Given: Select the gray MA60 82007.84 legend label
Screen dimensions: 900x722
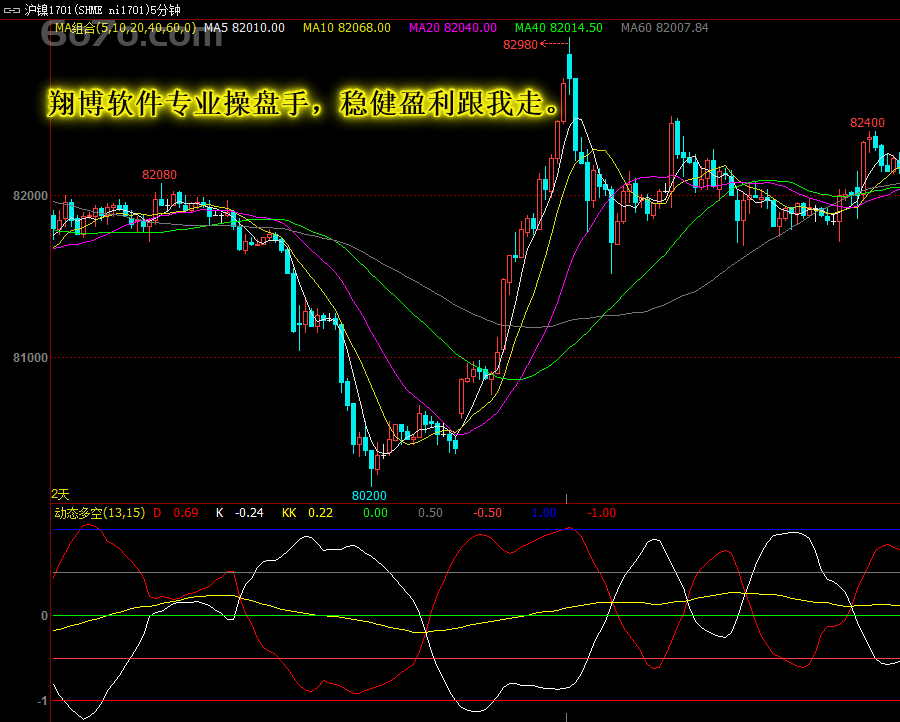Looking at the screenshot, I should click(x=664, y=28).
